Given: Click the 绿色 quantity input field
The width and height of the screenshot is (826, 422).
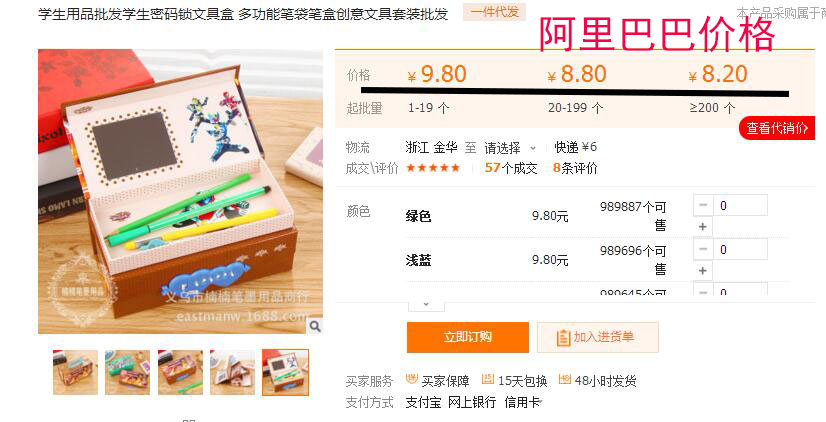Looking at the screenshot, I should pos(740,205).
